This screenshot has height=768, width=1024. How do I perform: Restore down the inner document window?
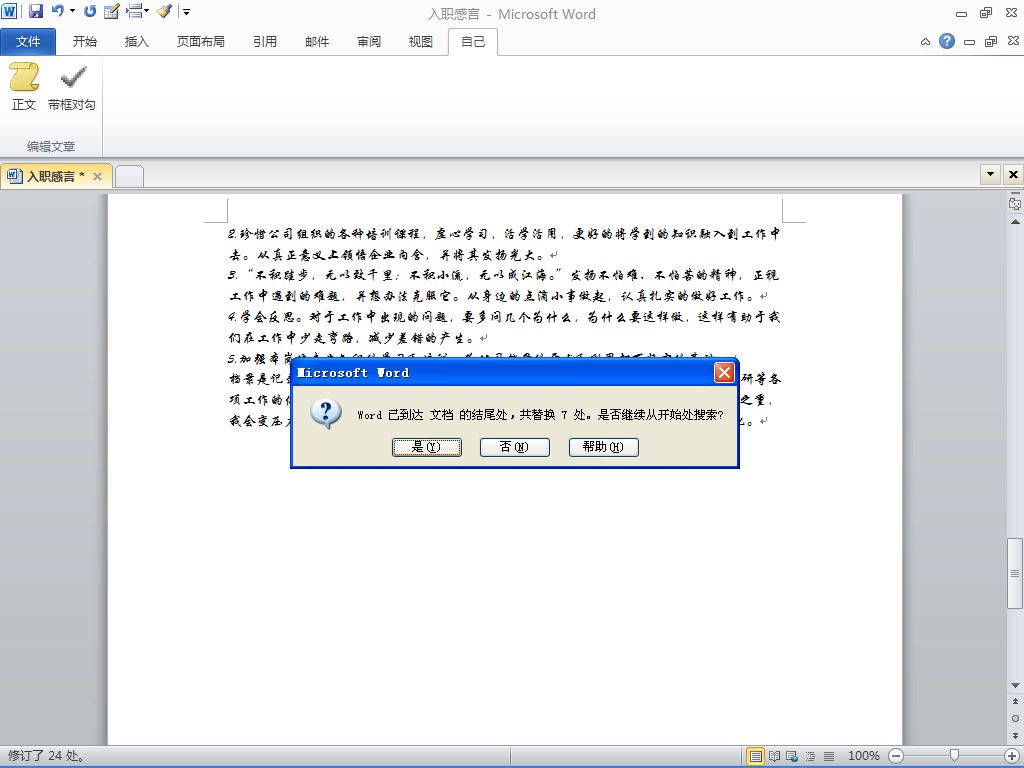pos(991,41)
